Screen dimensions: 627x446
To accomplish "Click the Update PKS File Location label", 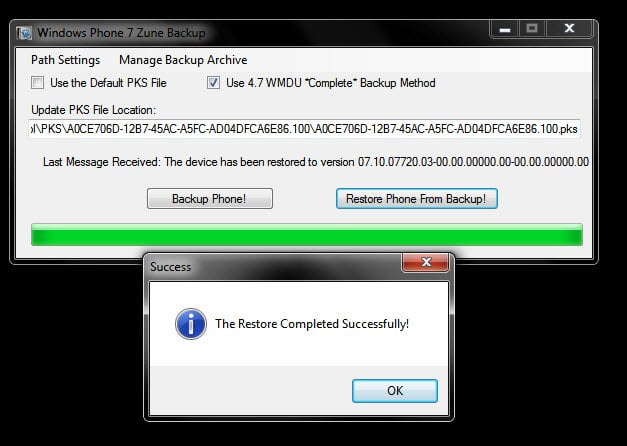I will [x=94, y=110].
